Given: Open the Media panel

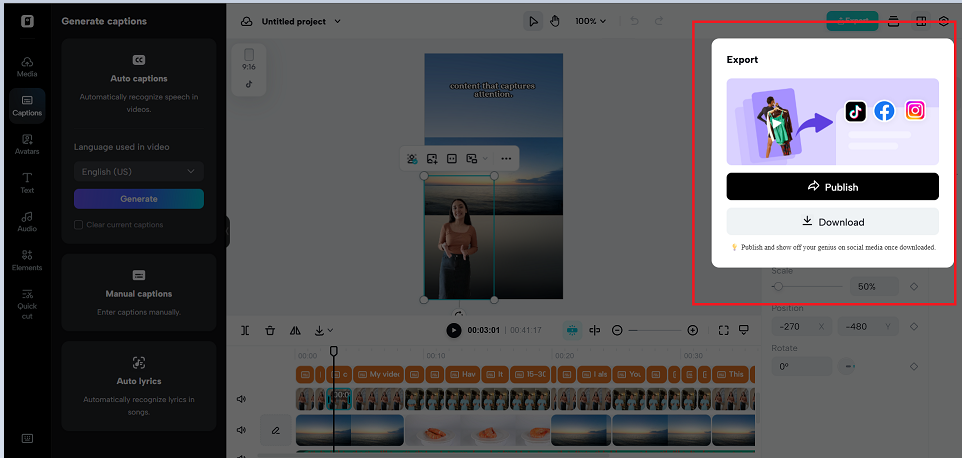Looking at the screenshot, I should pyautogui.click(x=27, y=67).
